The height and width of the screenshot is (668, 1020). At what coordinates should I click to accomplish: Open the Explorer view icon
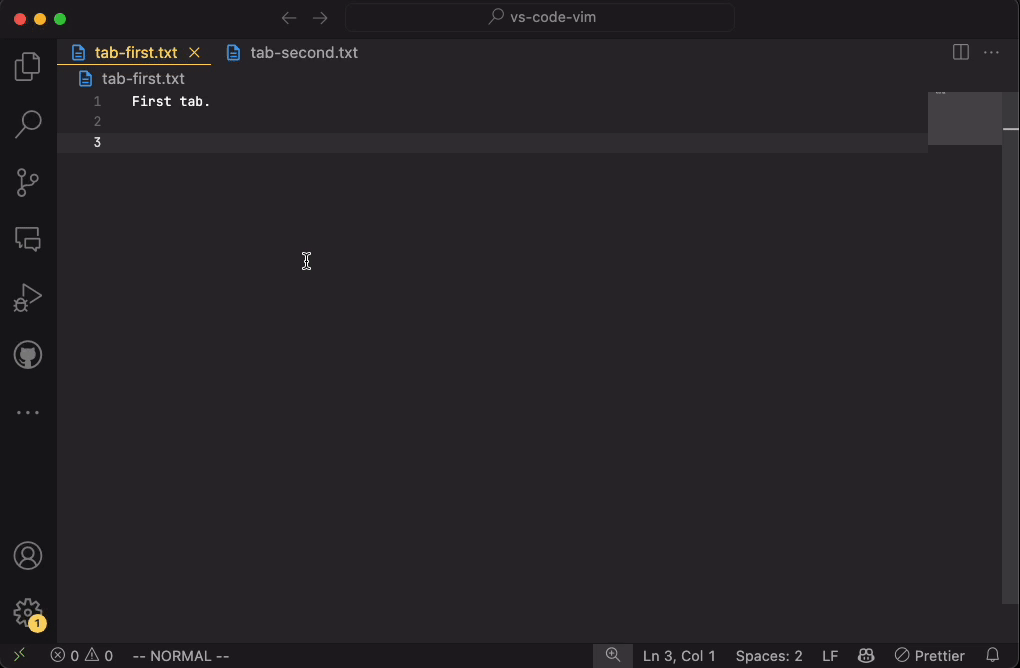[x=27, y=66]
